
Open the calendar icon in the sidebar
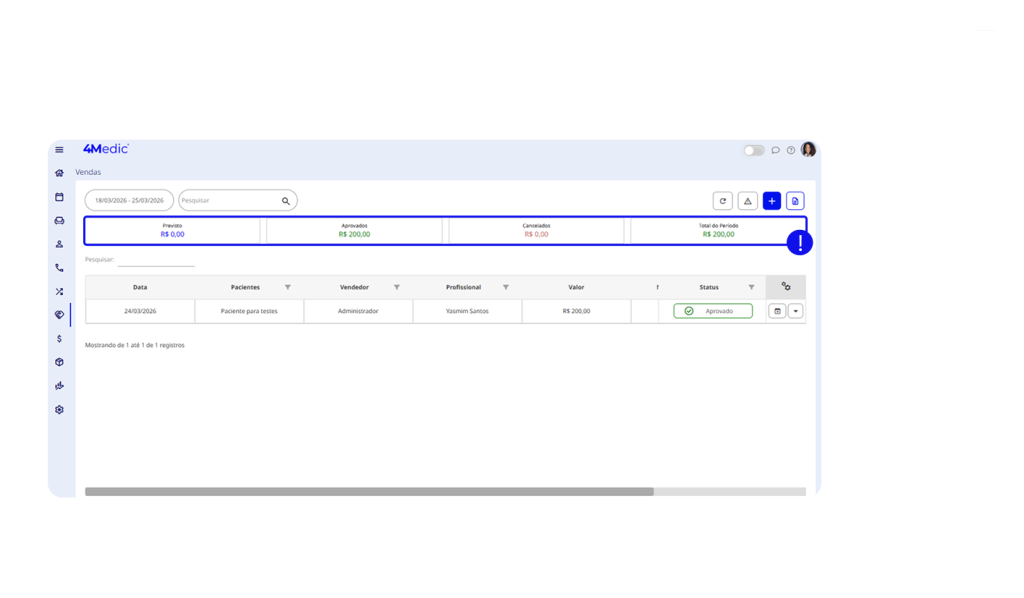[59, 197]
